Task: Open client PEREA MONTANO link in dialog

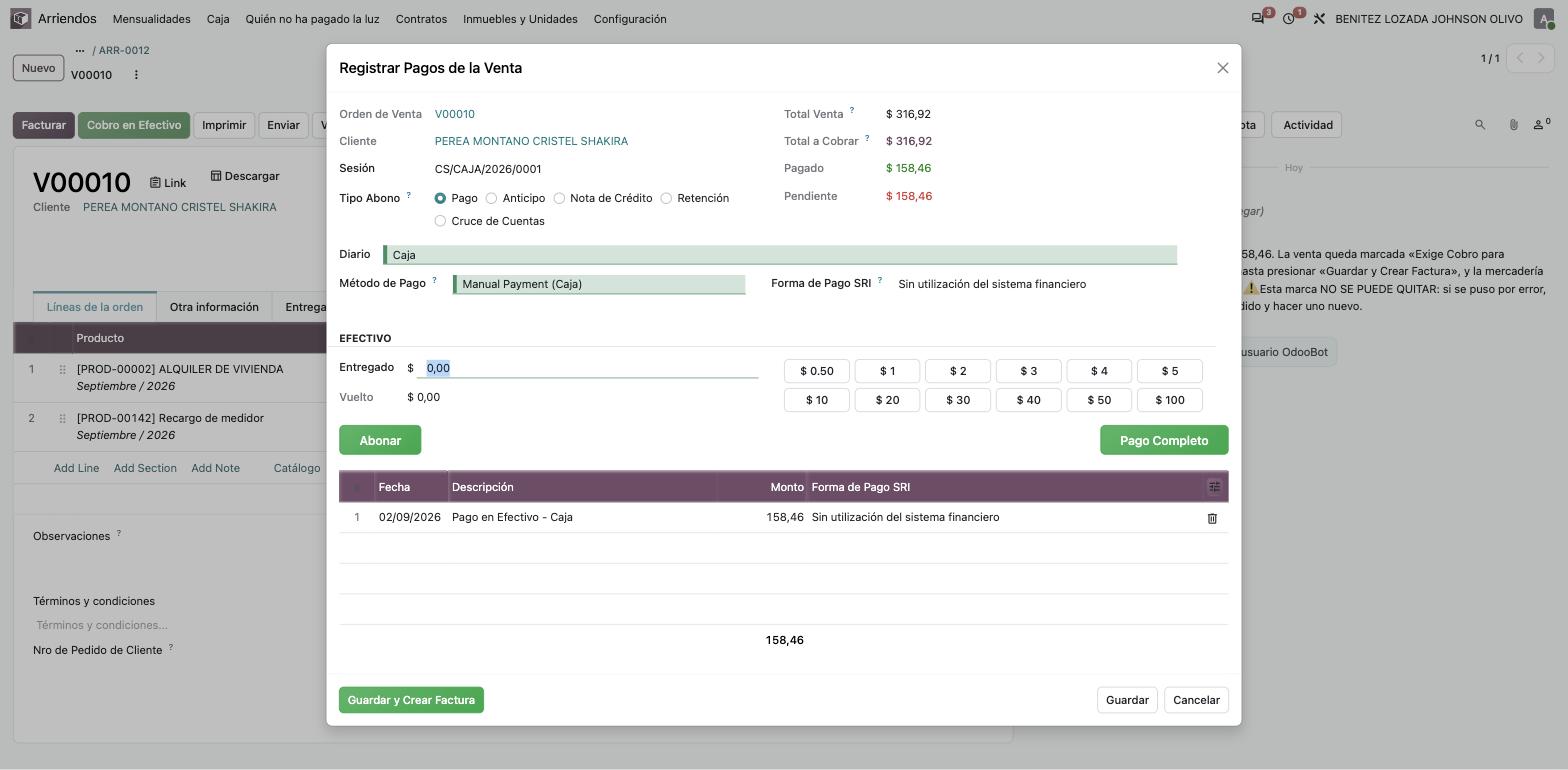Action: (531, 141)
